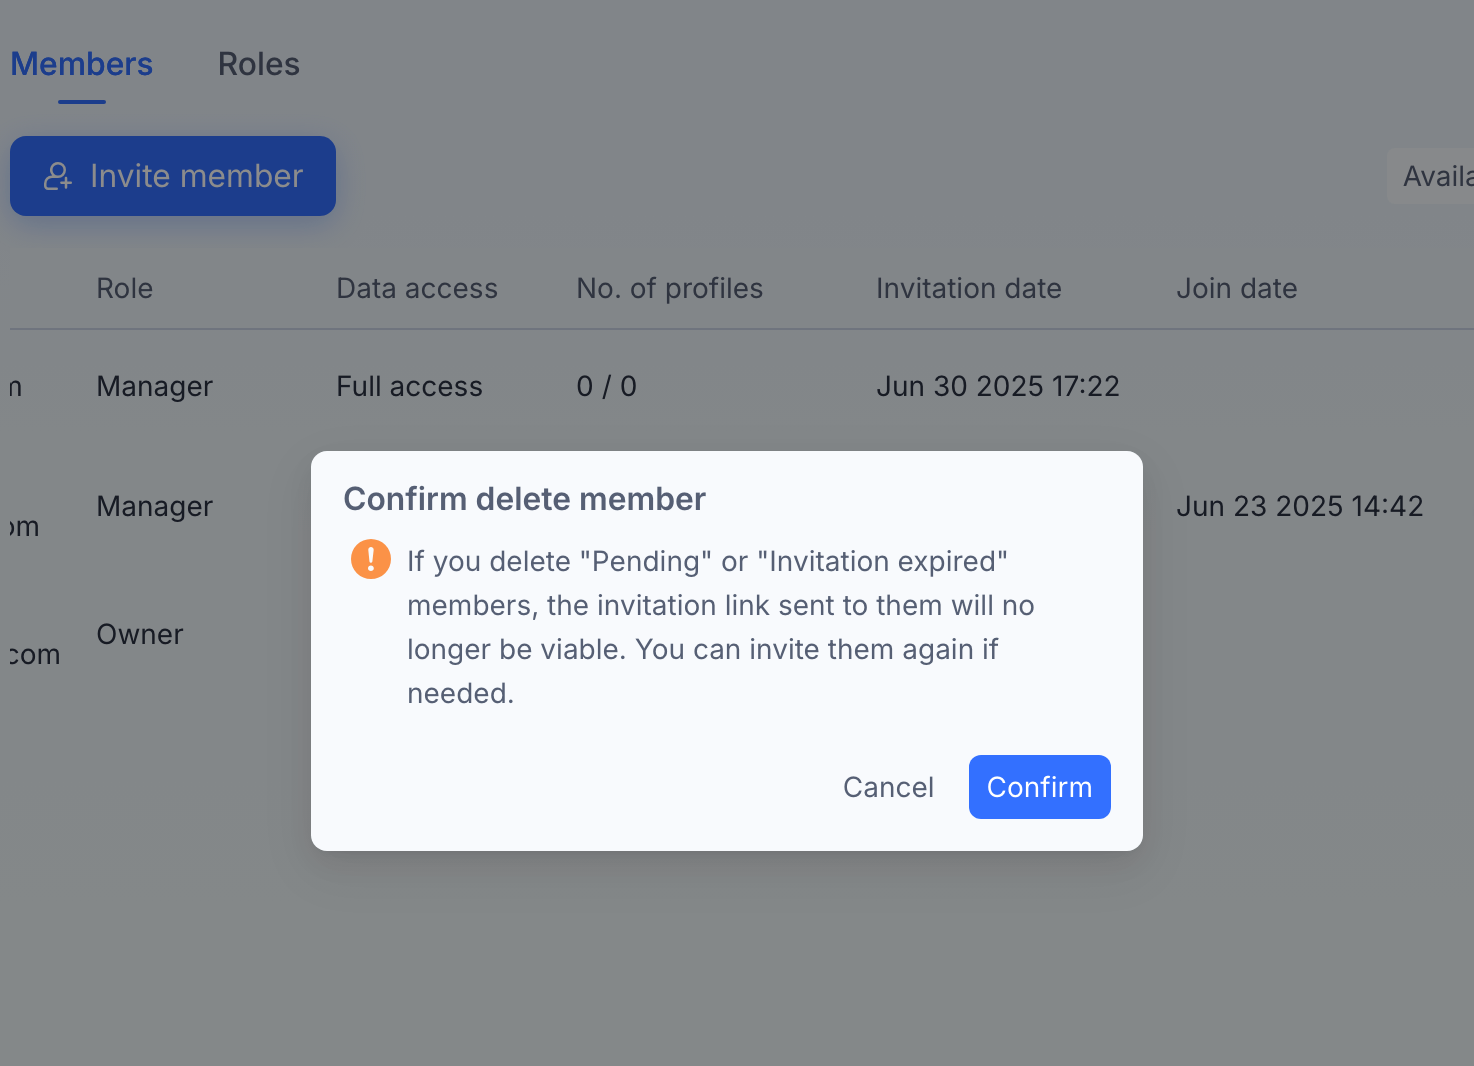Screen dimensions: 1474x1066
Task: Select the Full access cell
Action: coord(409,386)
